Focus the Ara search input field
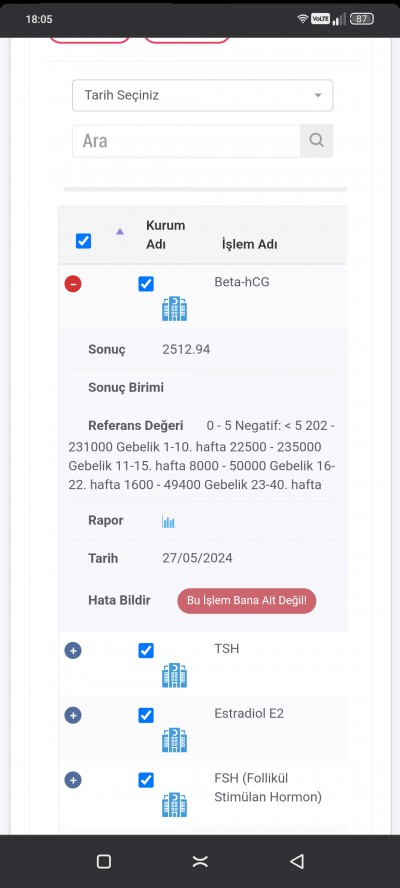400x888 pixels. [186, 141]
